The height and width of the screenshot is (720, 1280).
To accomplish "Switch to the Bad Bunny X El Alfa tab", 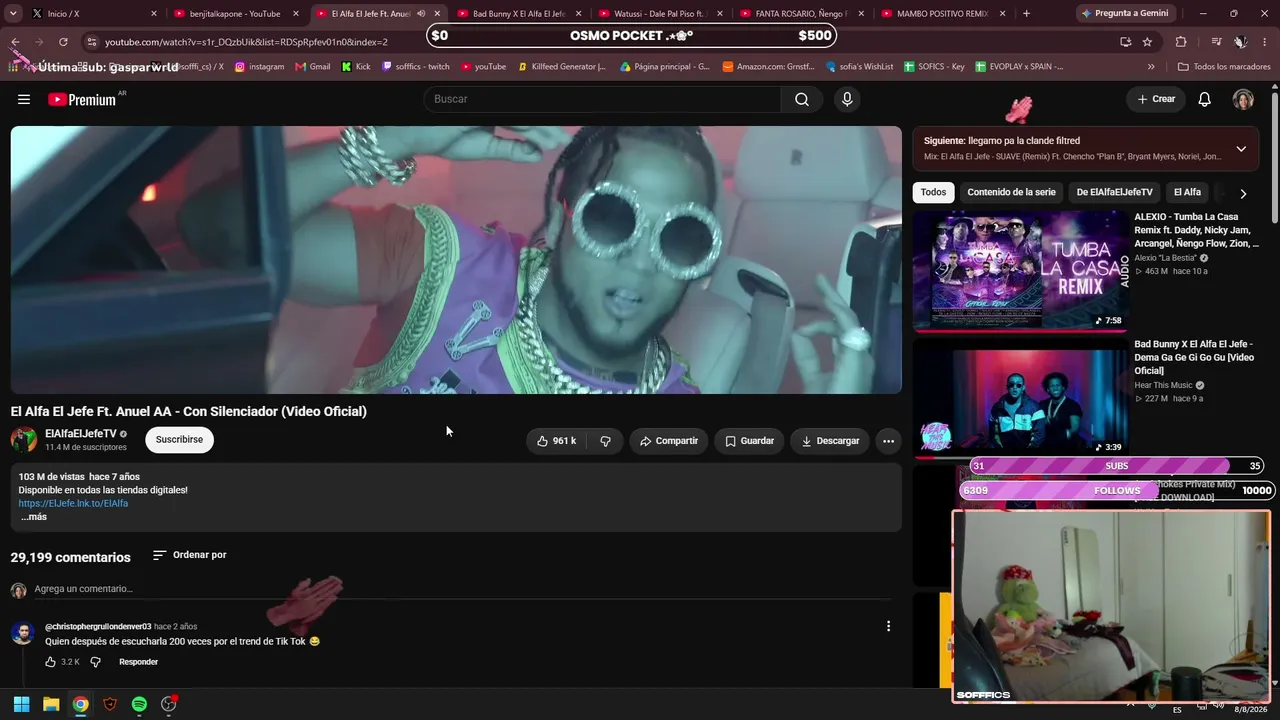I will tap(520, 14).
